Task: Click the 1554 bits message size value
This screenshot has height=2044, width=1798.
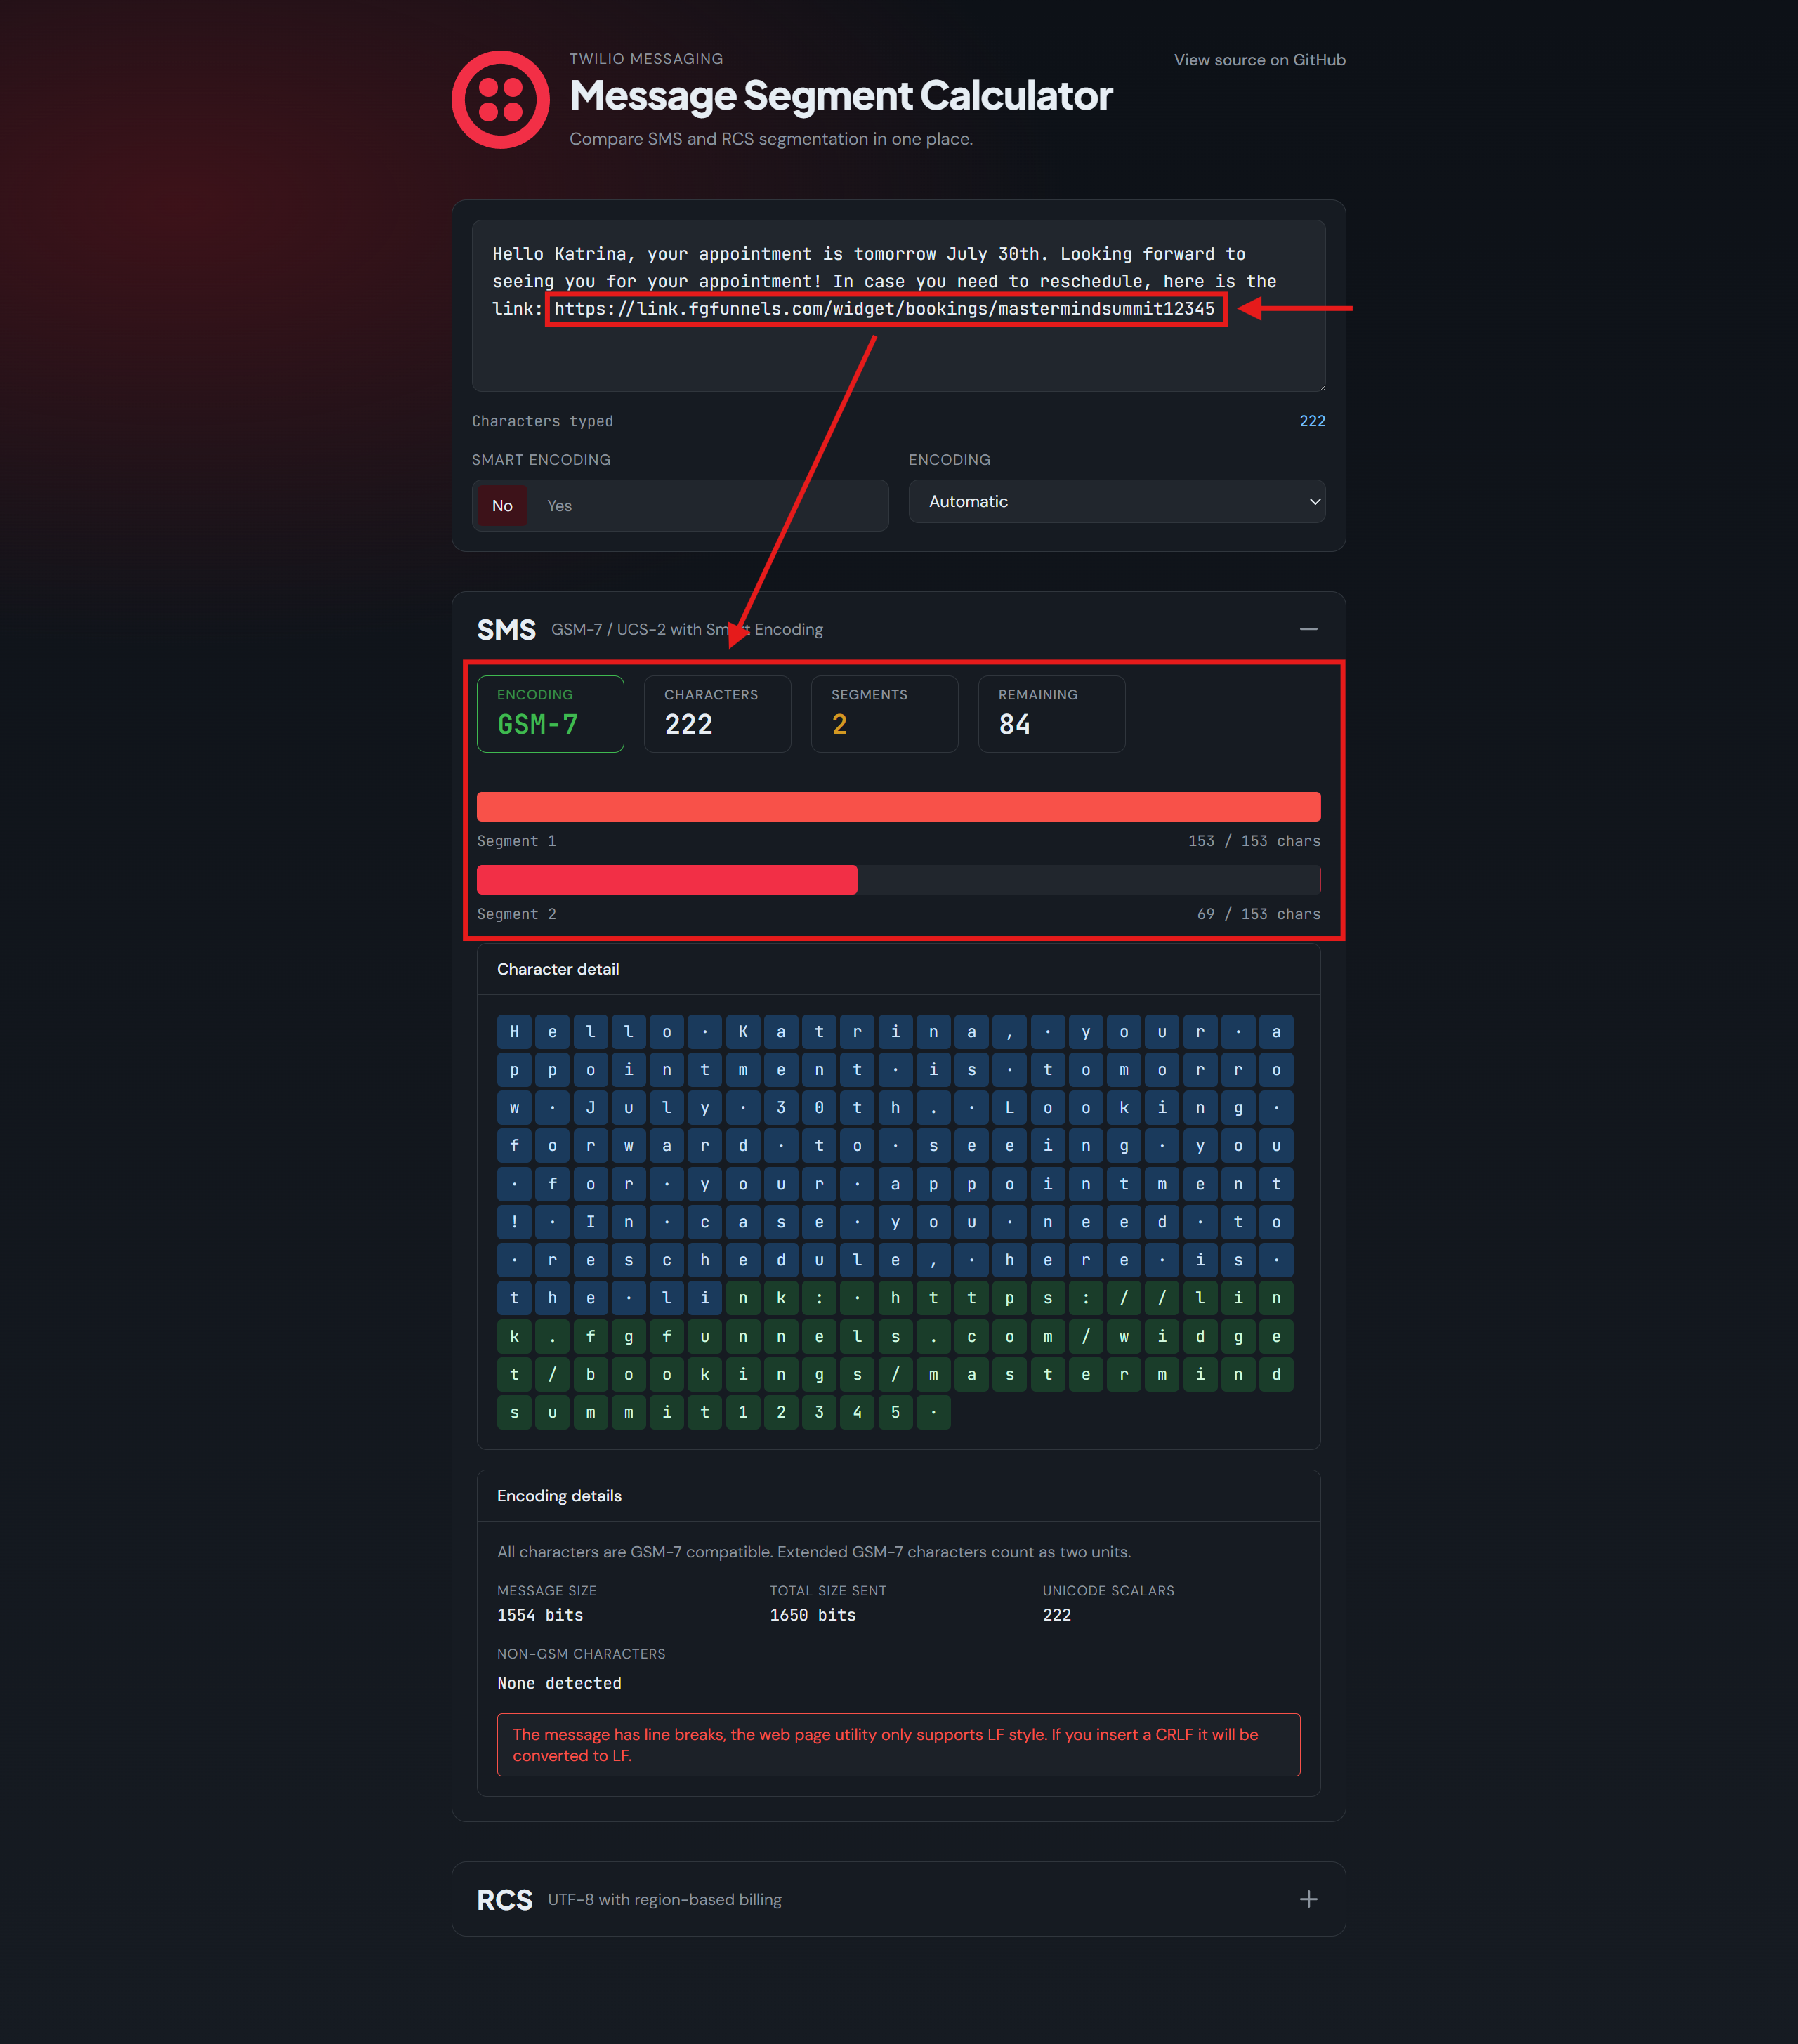Action: click(540, 1615)
